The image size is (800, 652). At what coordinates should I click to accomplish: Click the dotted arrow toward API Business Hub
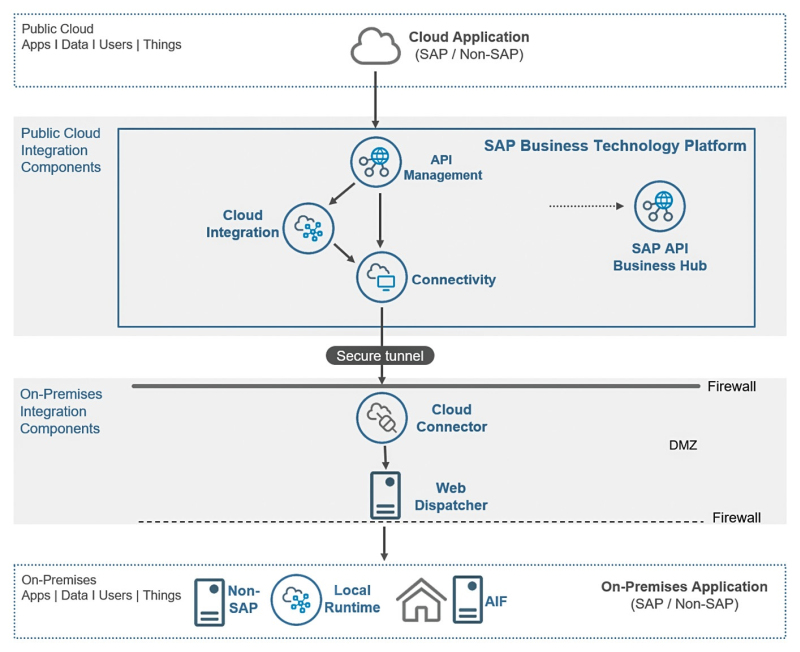pyautogui.click(x=586, y=206)
